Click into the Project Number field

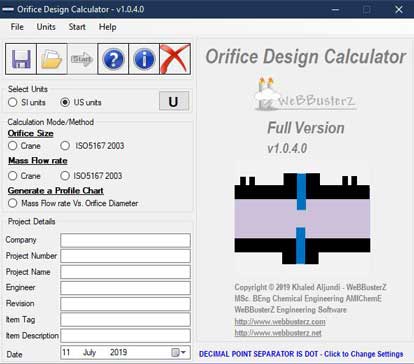pyautogui.click(x=125, y=256)
